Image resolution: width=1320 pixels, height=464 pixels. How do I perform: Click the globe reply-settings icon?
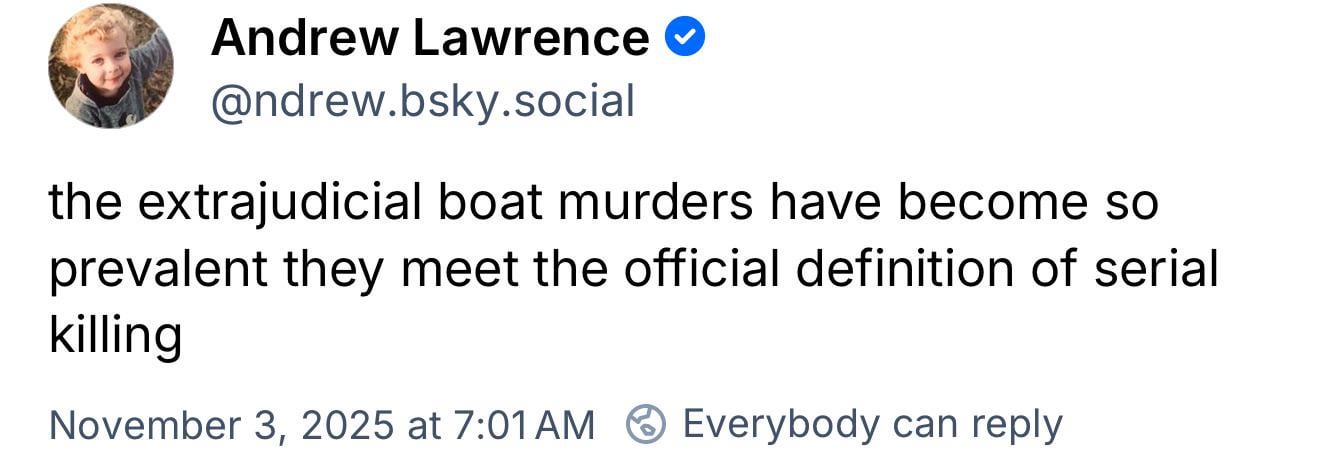click(x=646, y=424)
